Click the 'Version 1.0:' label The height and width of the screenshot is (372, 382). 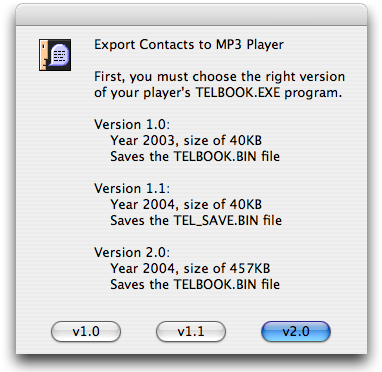click(132, 124)
